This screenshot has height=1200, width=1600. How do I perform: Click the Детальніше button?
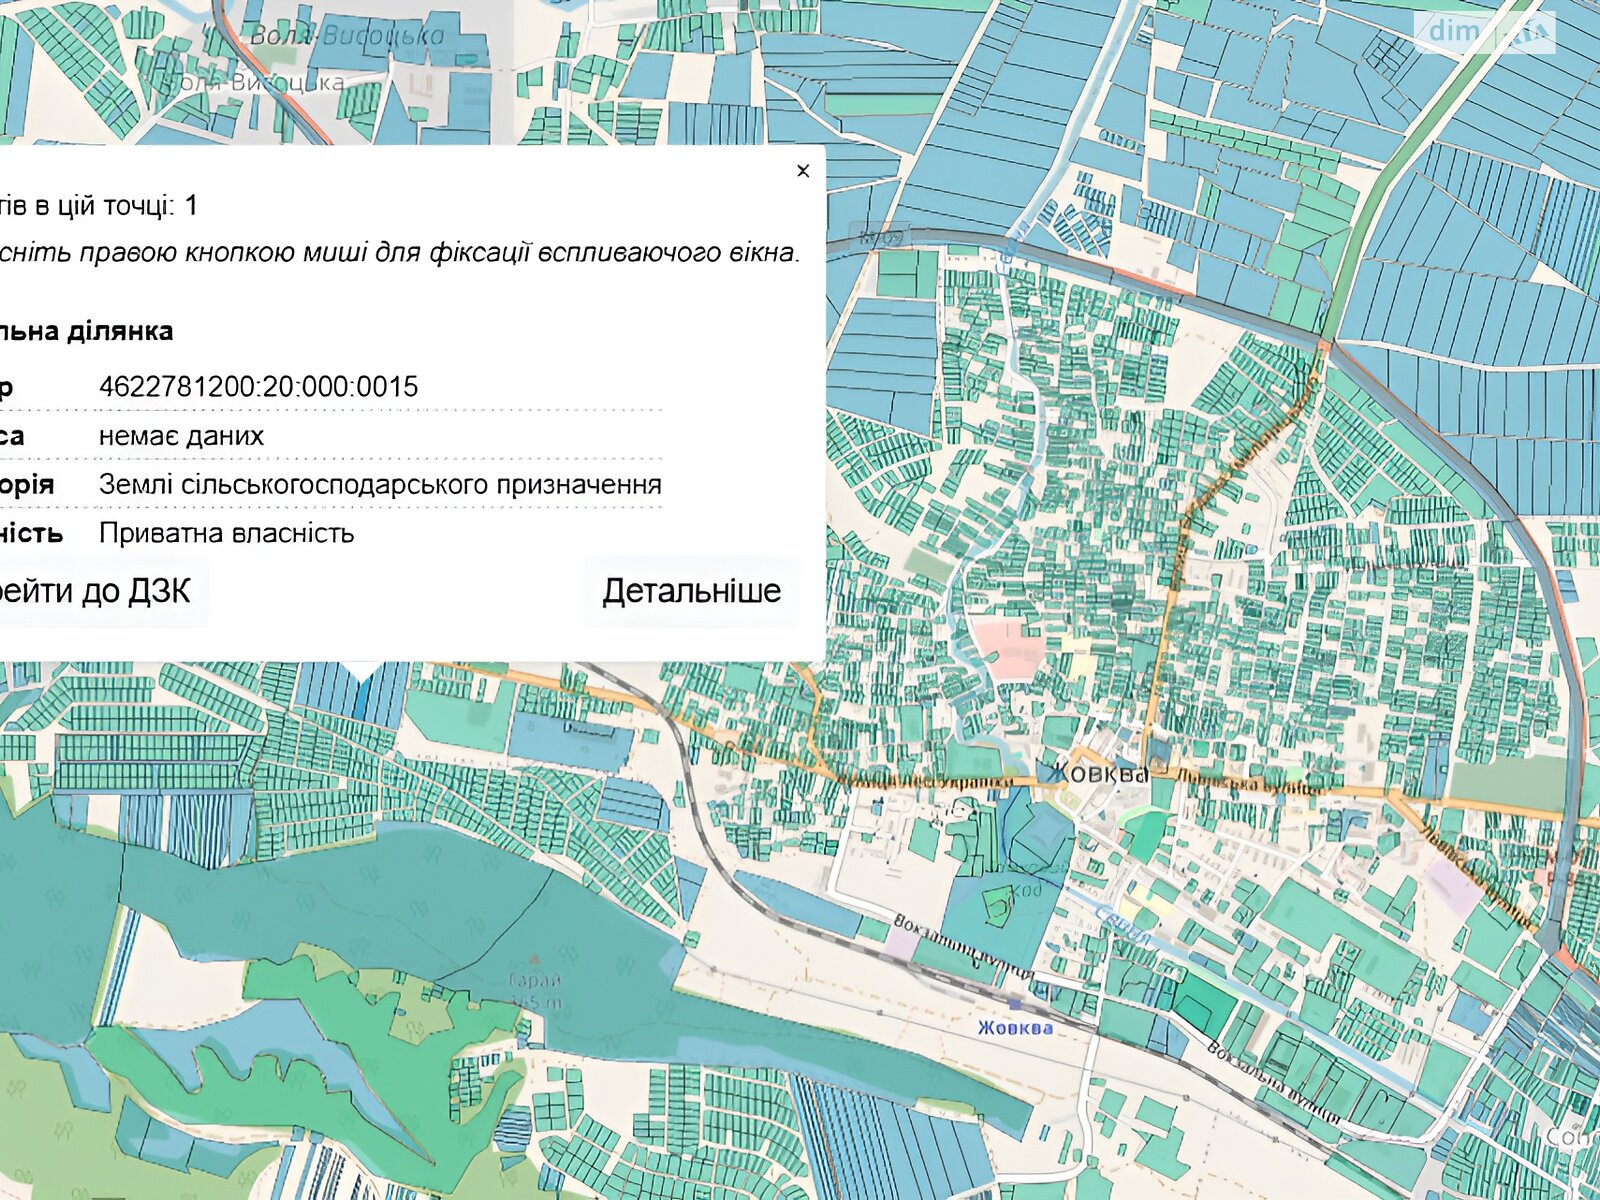point(691,591)
